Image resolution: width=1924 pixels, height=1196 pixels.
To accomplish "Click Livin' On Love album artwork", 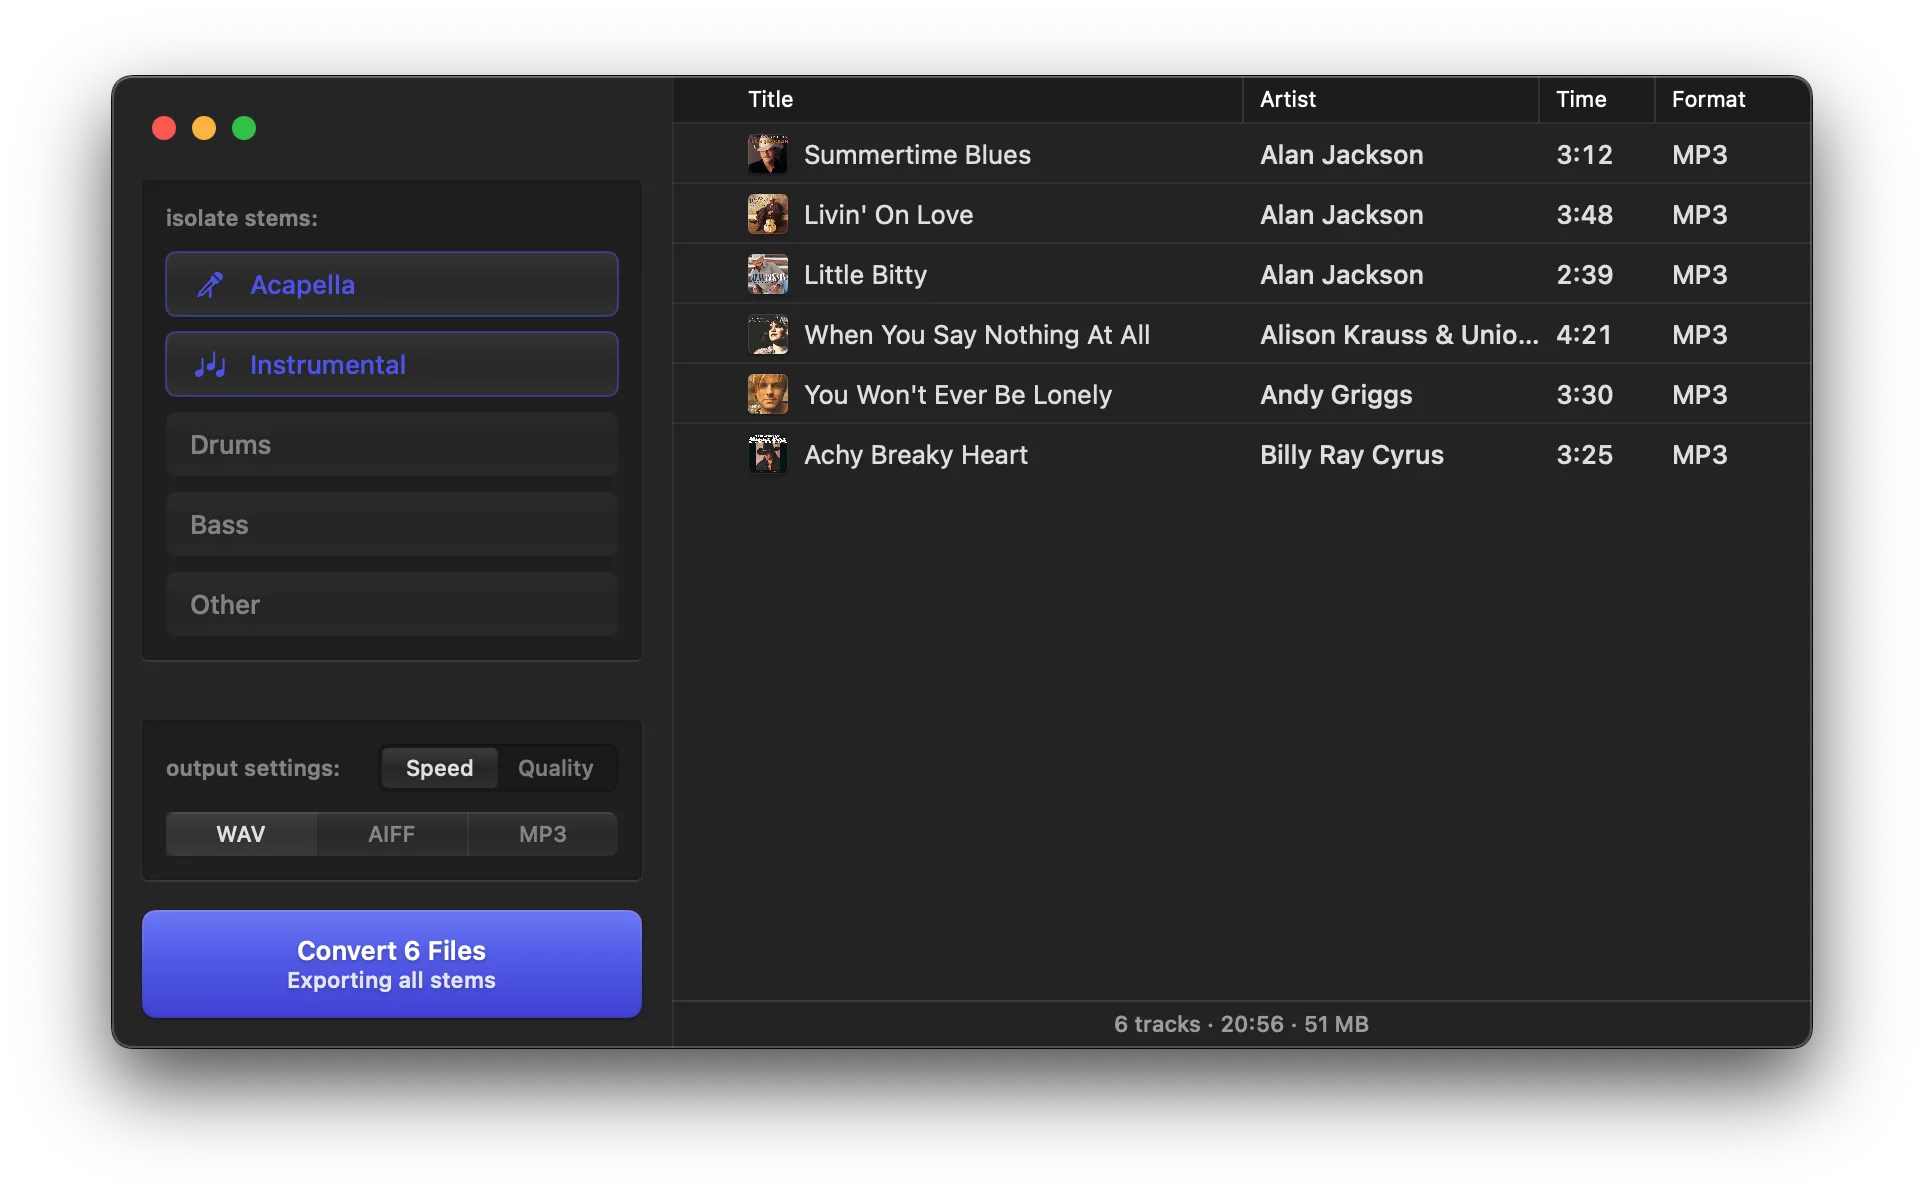I will click(768, 214).
